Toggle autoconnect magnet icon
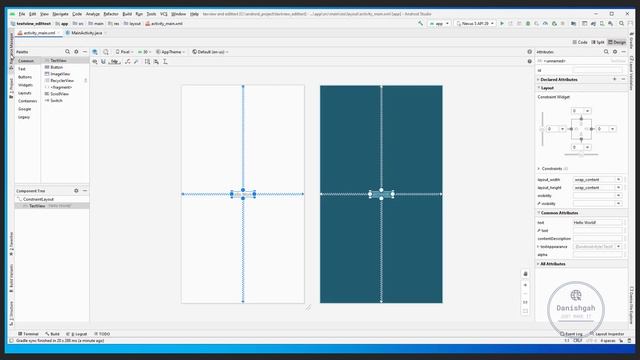The width and height of the screenshot is (640, 360). coord(103,62)
